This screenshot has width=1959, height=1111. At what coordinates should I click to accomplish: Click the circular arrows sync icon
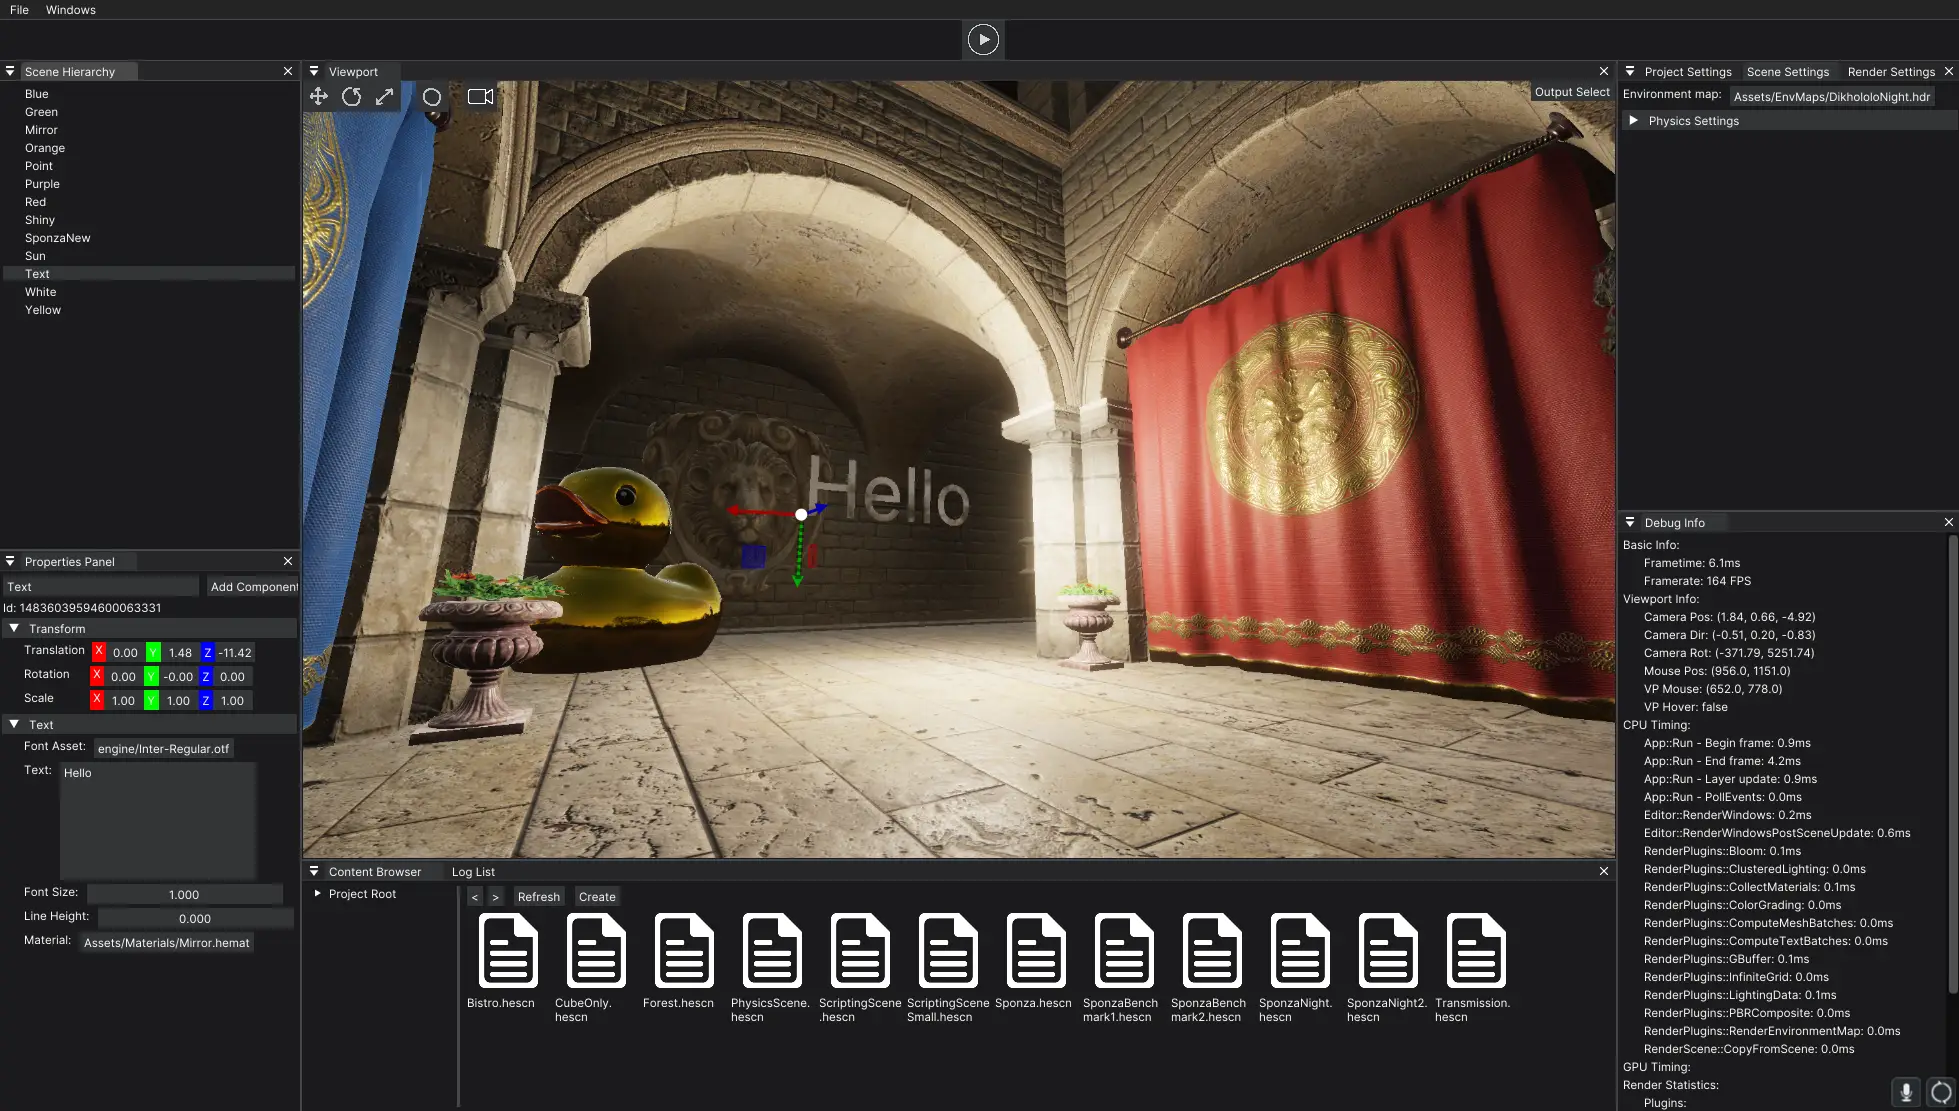1941,1092
